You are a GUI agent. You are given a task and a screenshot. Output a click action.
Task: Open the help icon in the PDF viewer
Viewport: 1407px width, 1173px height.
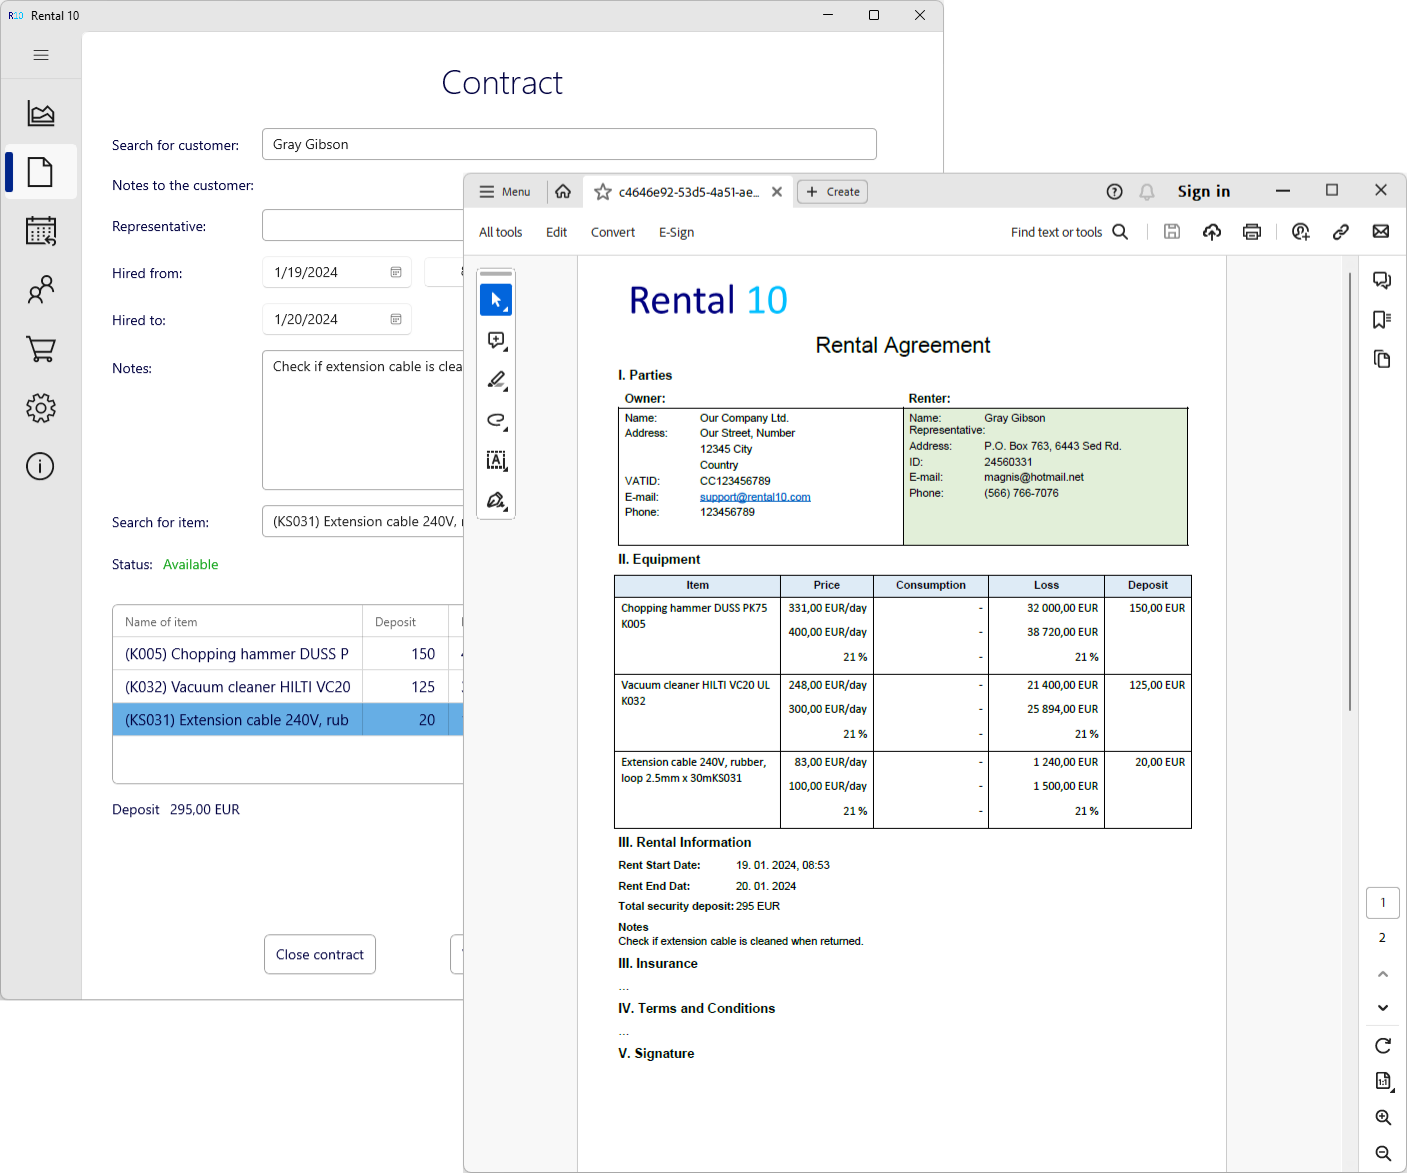click(1115, 192)
